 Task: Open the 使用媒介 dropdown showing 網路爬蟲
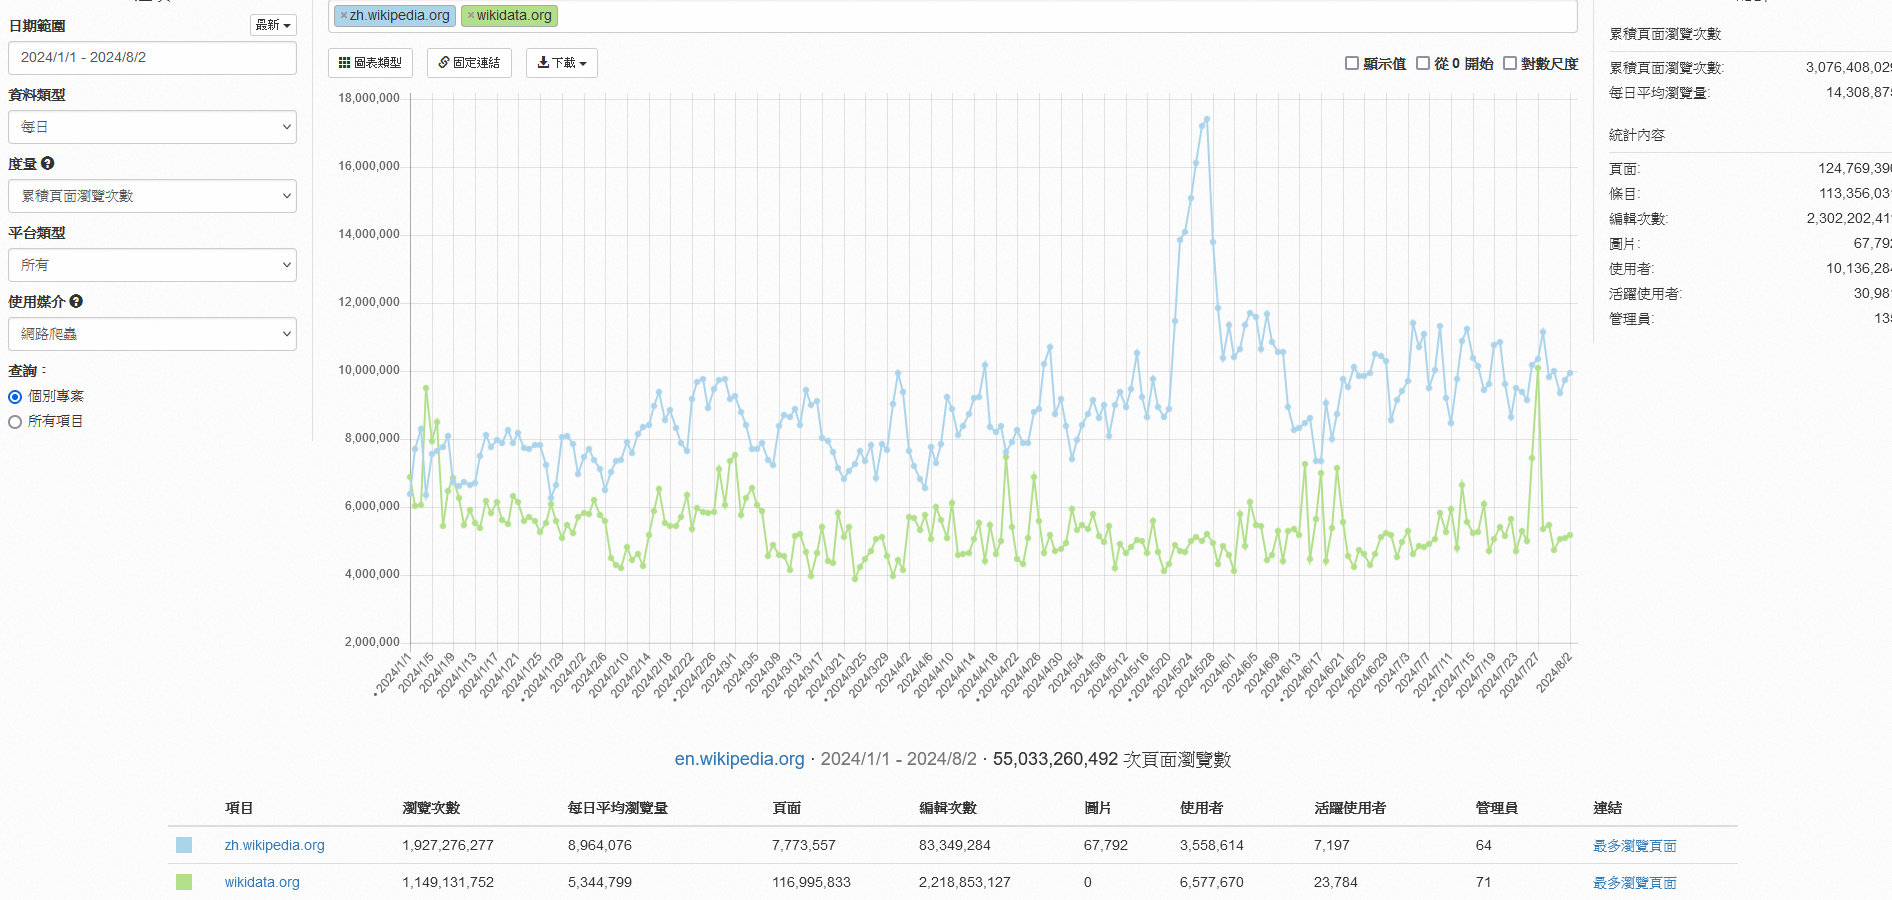[152, 334]
